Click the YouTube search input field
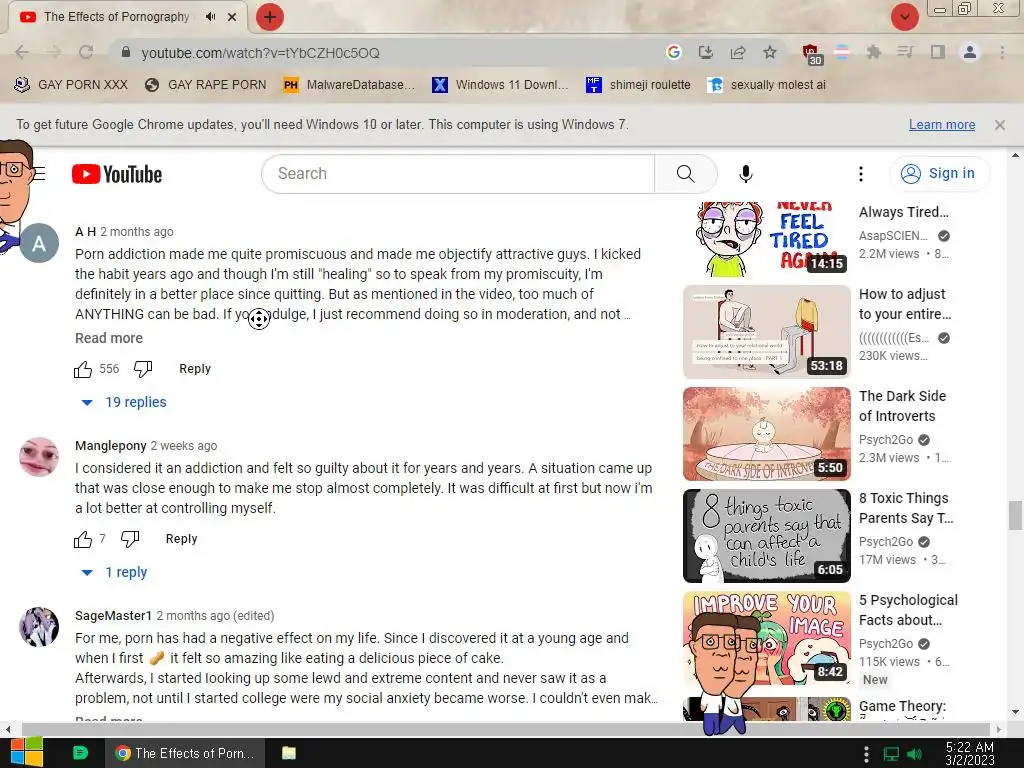 (458, 174)
